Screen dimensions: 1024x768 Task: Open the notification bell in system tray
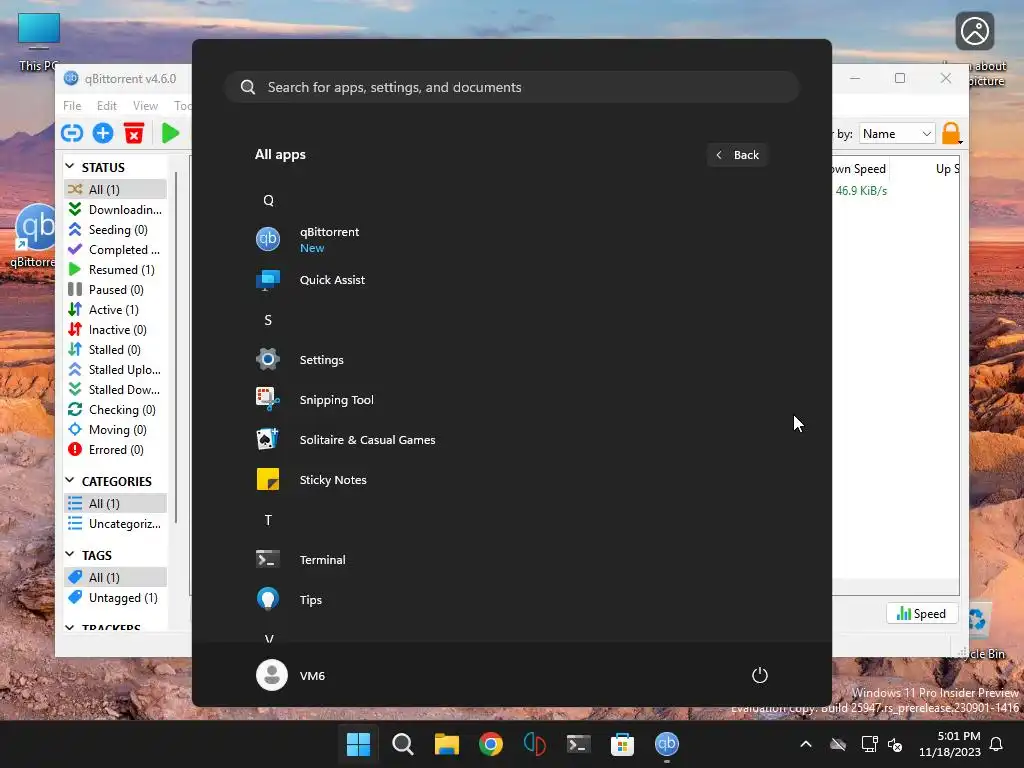click(x=997, y=744)
